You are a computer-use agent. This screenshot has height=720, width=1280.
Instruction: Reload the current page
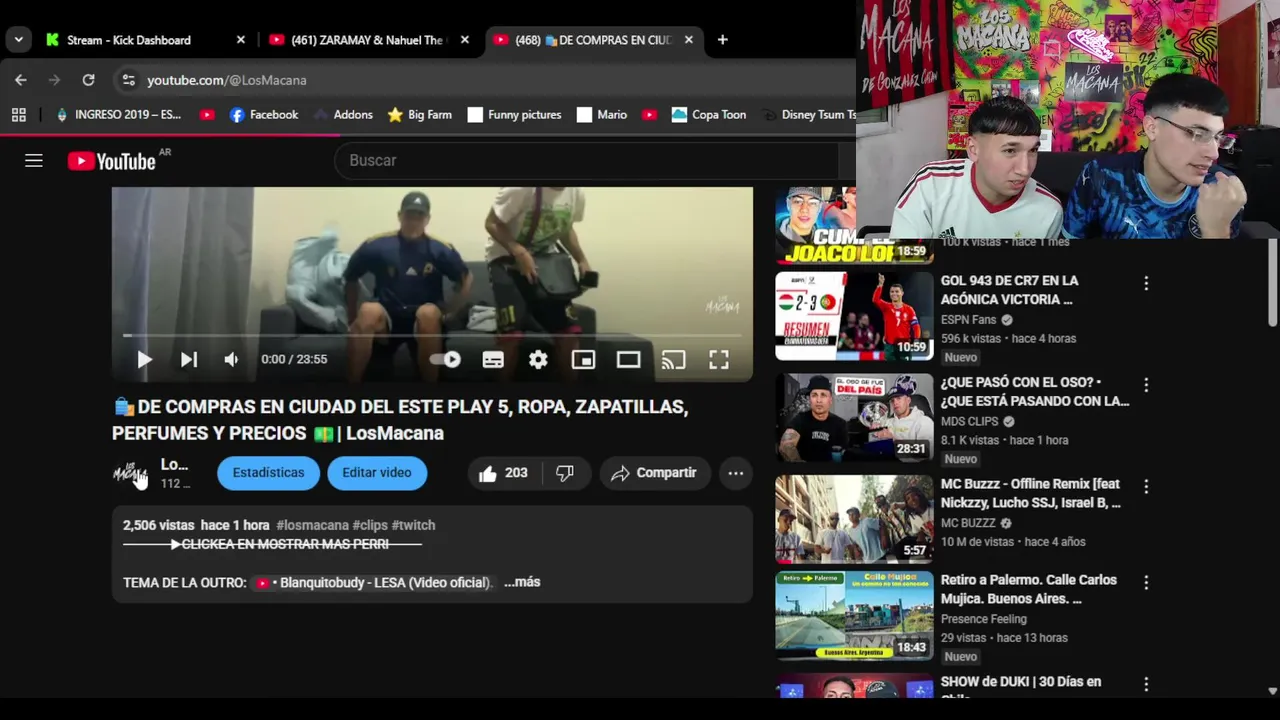coord(88,80)
